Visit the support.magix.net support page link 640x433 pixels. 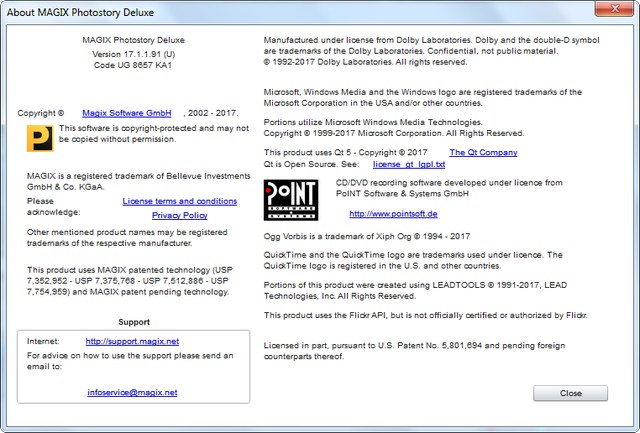pyautogui.click(x=132, y=341)
